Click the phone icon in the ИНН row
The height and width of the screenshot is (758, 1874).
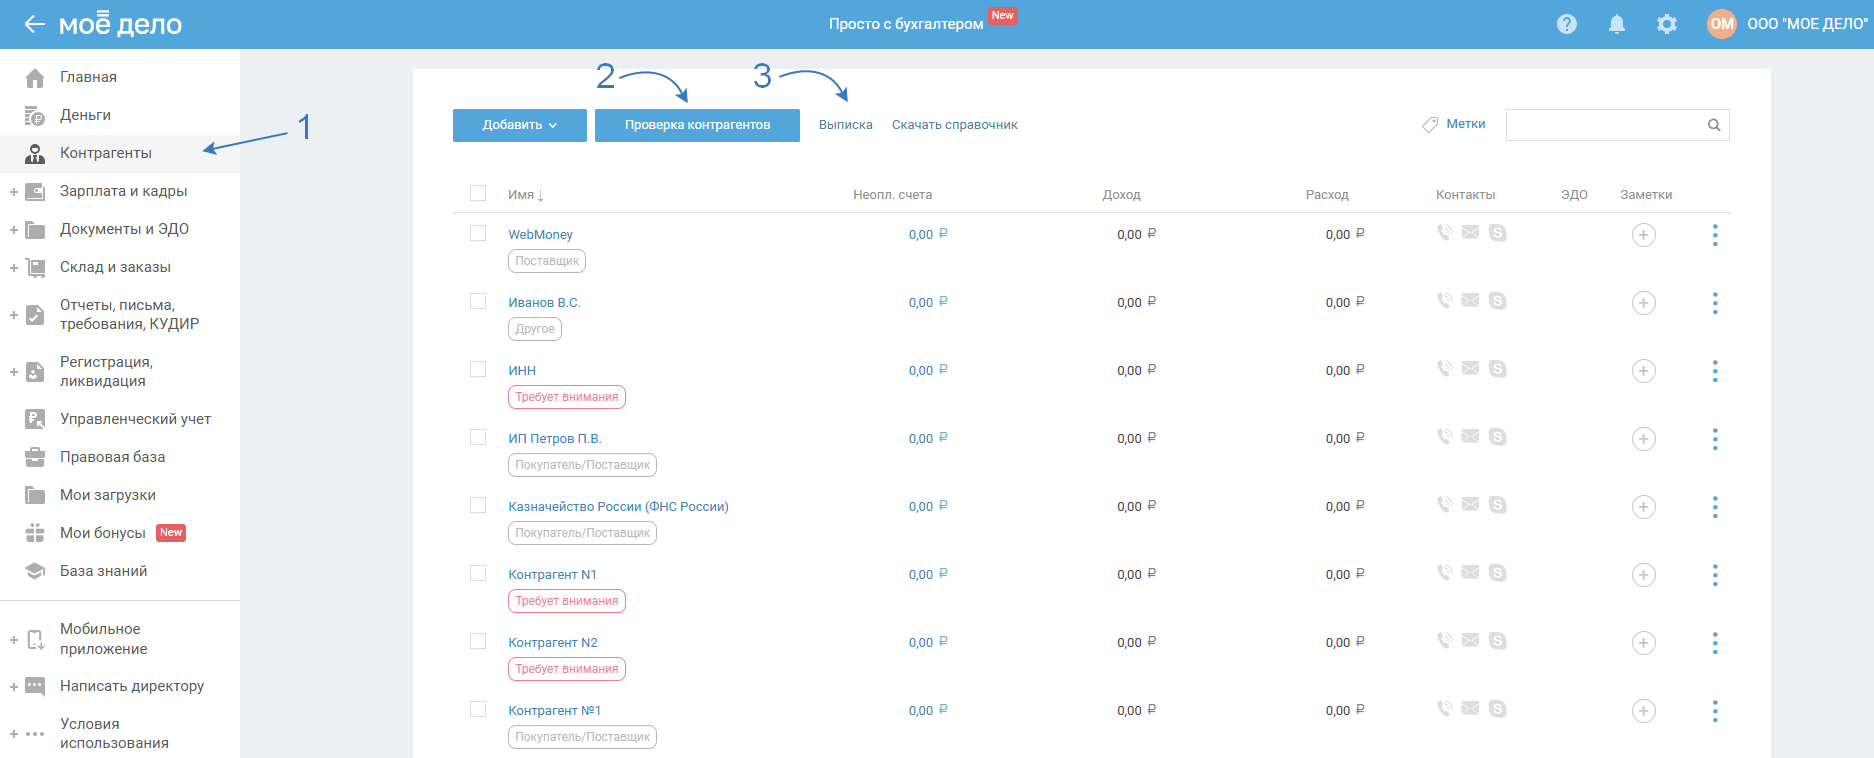(1444, 368)
